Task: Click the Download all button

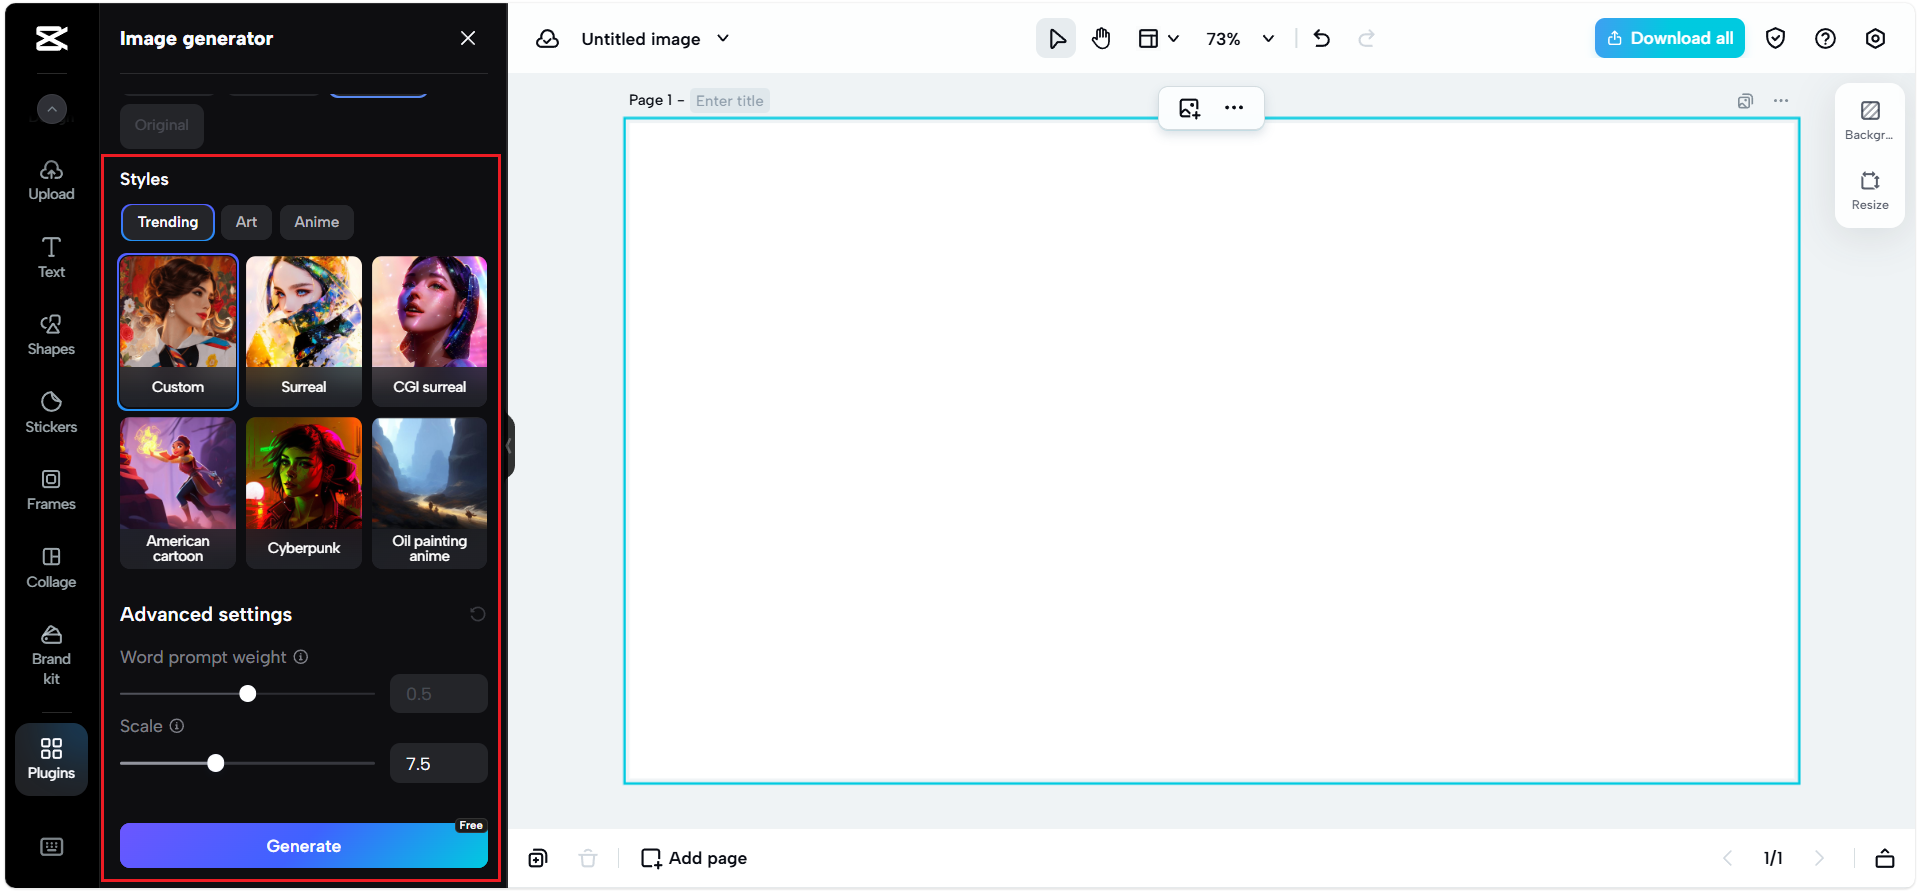Action: pyautogui.click(x=1669, y=39)
